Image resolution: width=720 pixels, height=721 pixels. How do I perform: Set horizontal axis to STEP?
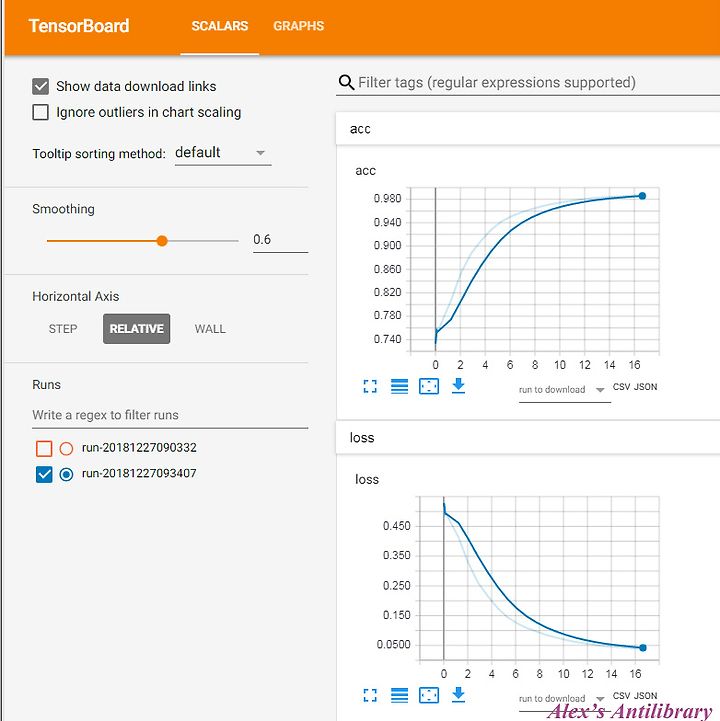[x=63, y=329]
